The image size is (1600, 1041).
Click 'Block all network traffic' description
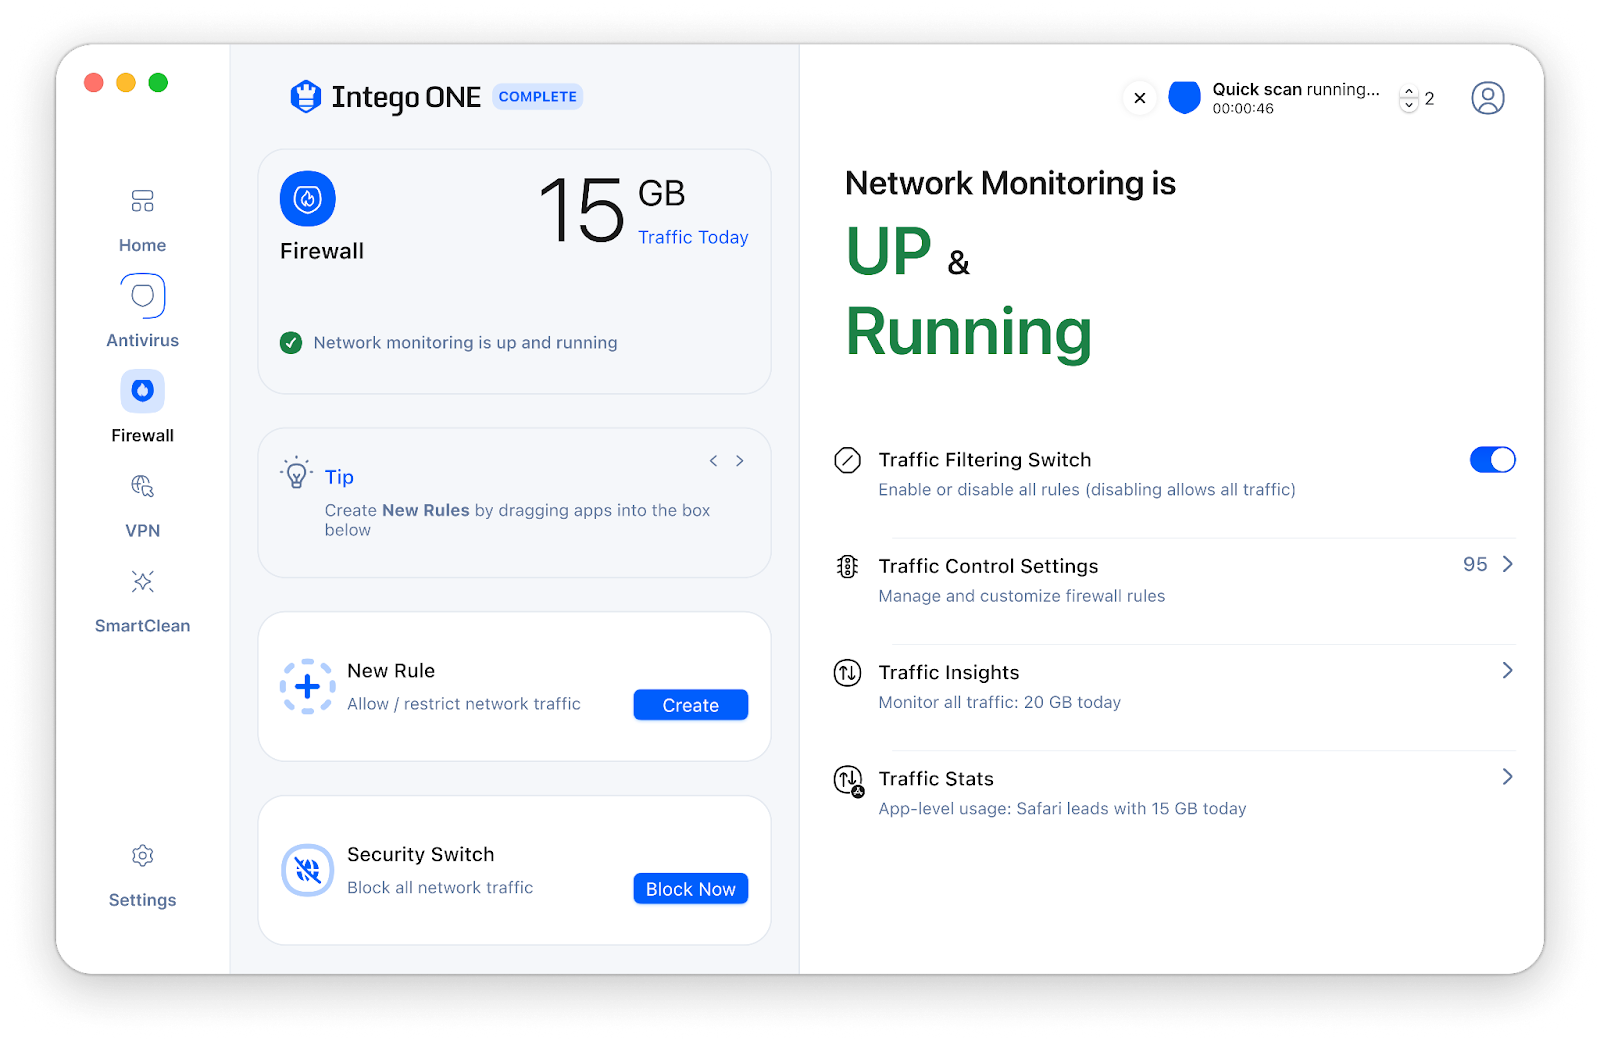tap(440, 888)
